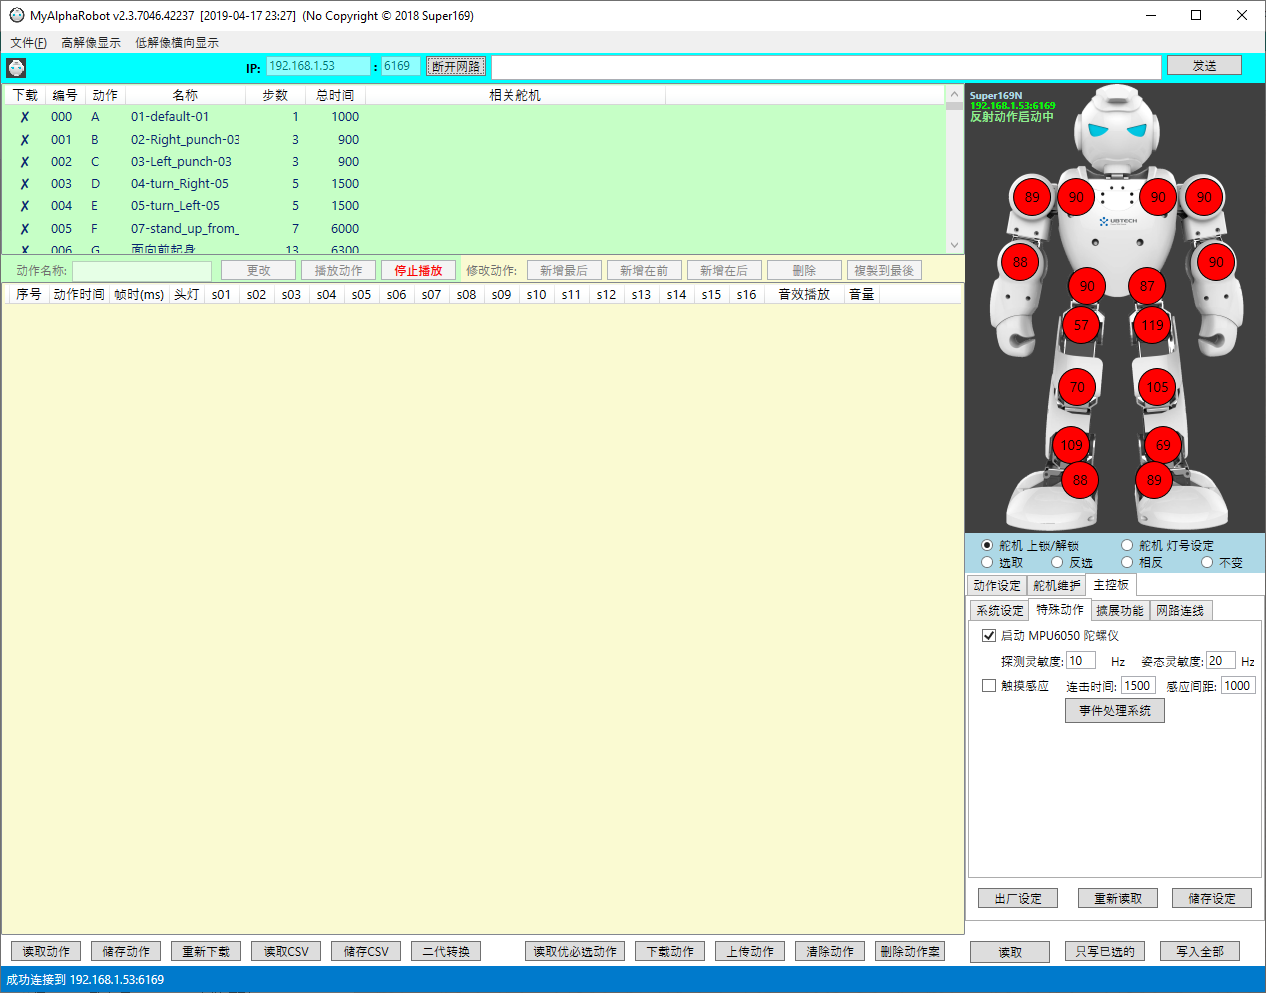Screen dimensions: 1266x993
Task: Click the 断开网路 disconnect button
Action: pyautogui.click(x=456, y=66)
